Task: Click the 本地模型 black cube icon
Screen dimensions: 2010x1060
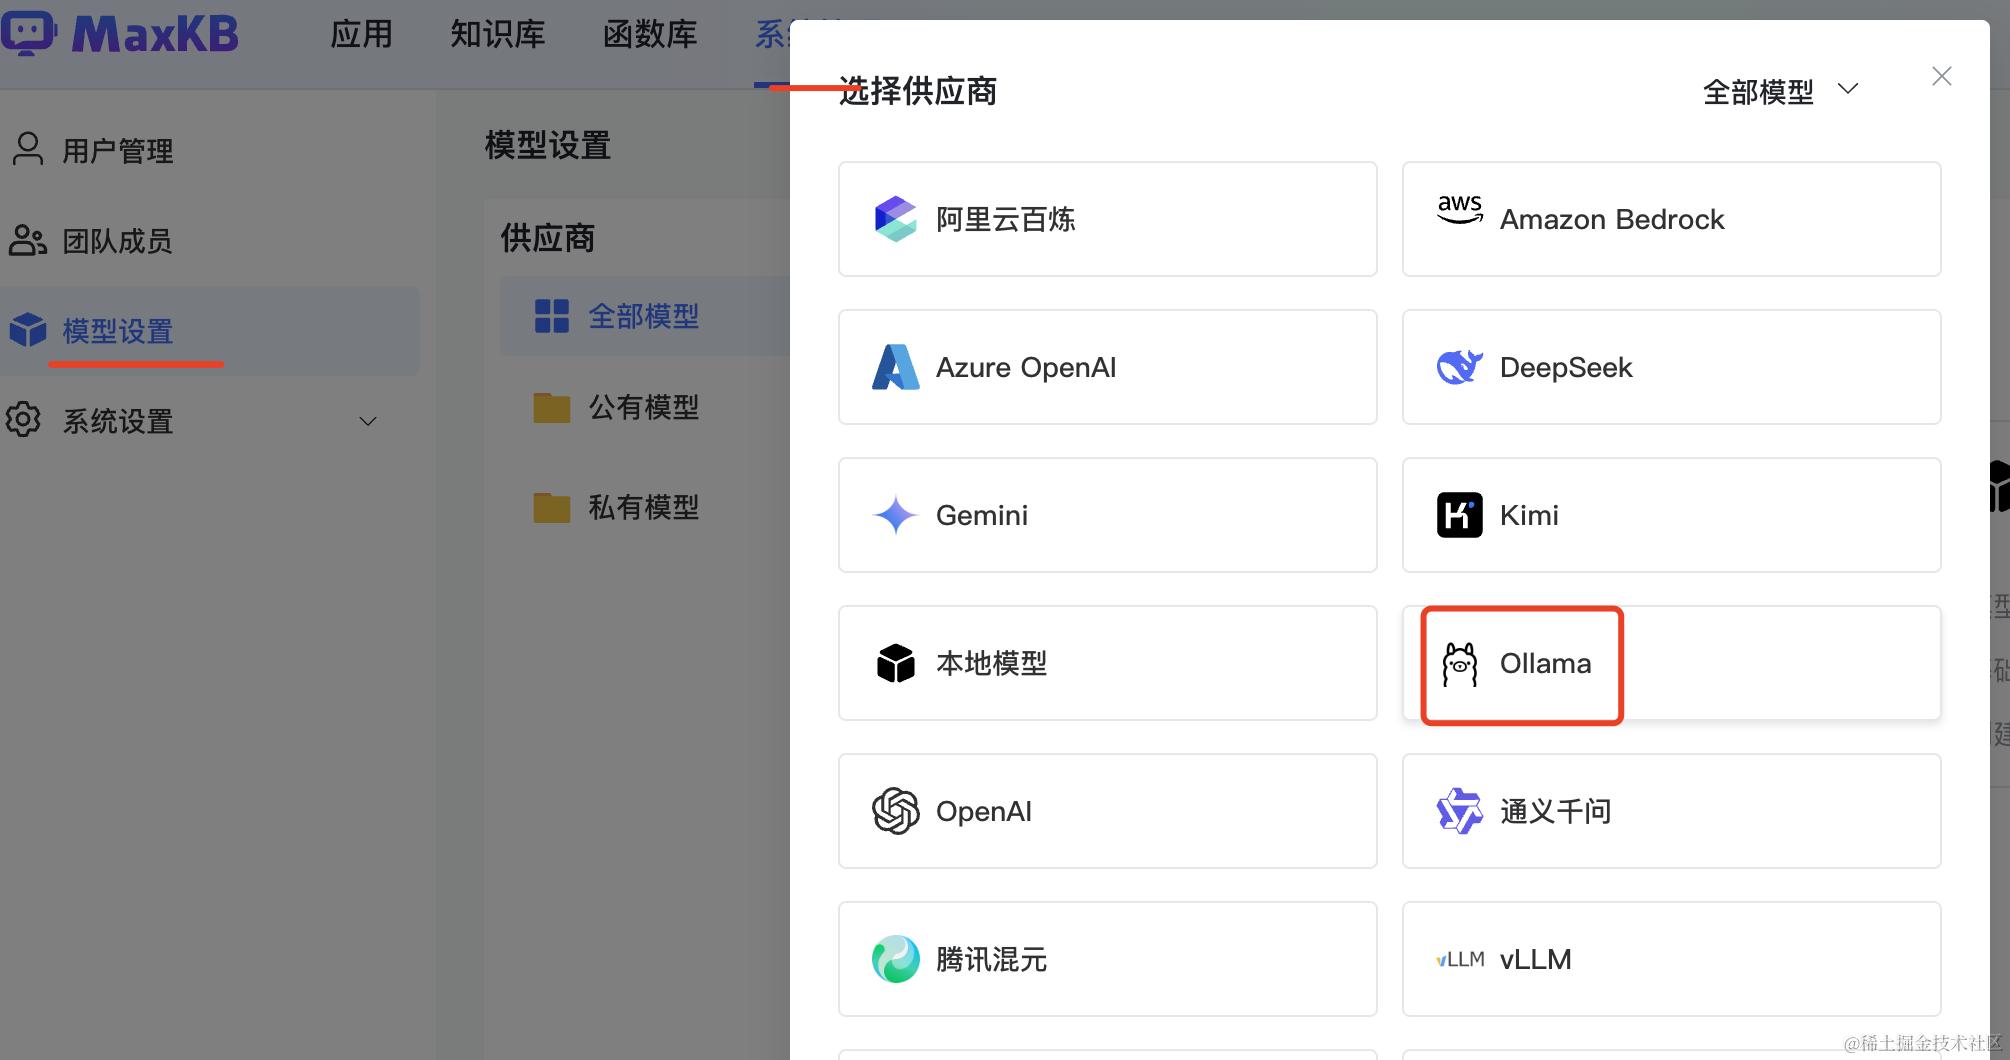Action: click(895, 663)
